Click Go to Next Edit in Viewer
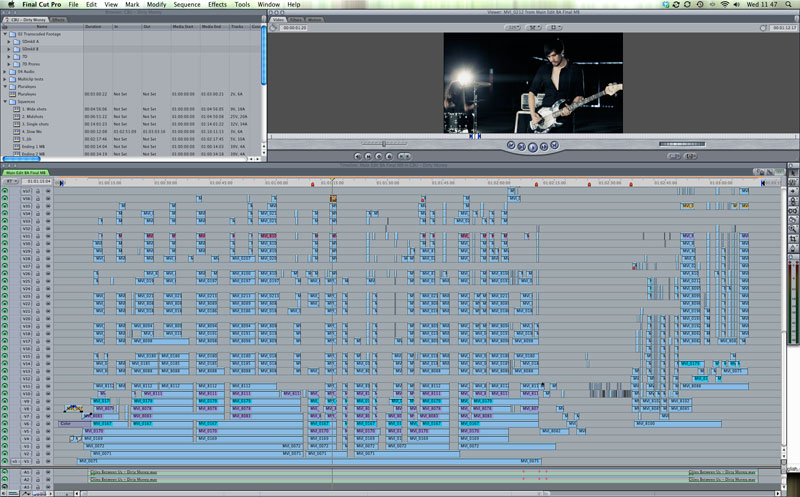800x497 pixels. [555, 145]
